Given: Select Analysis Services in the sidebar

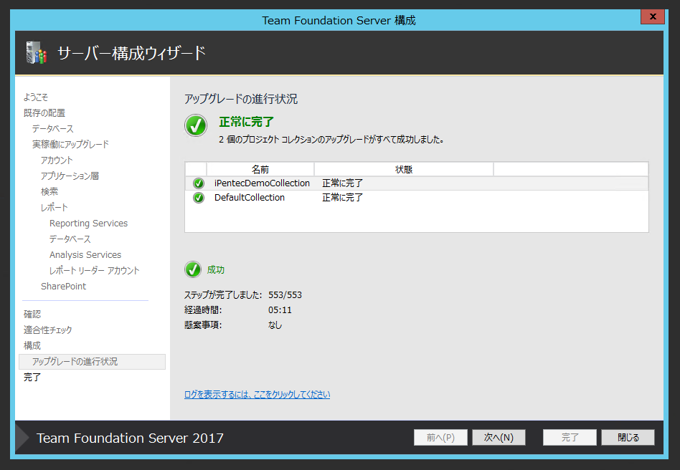Looking at the screenshot, I should click(85, 255).
